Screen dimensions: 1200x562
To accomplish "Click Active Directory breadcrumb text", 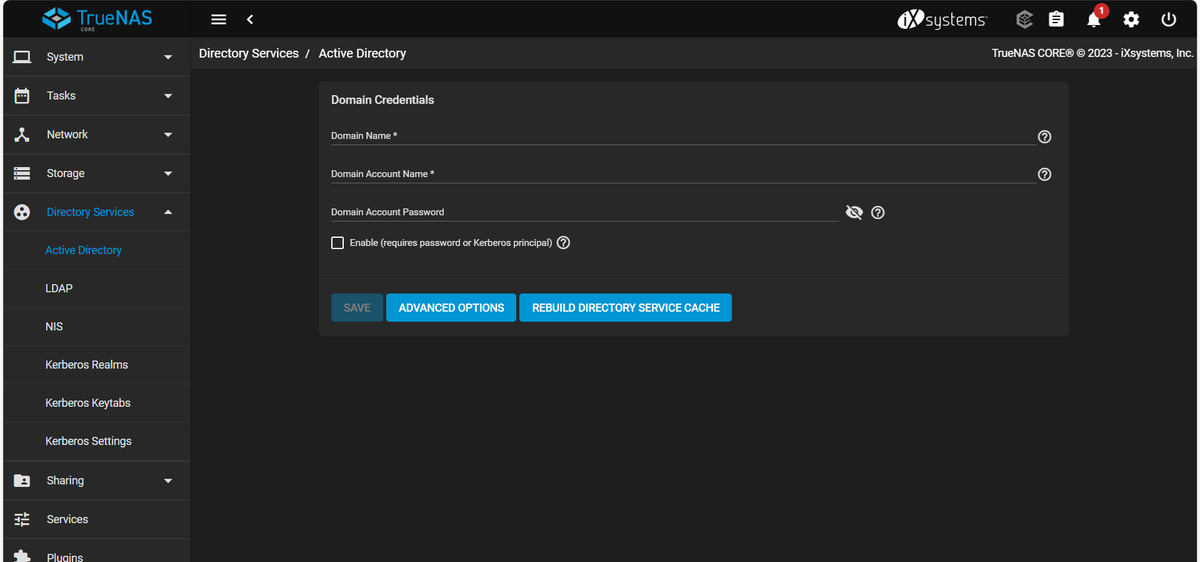I will click(362, 53).
